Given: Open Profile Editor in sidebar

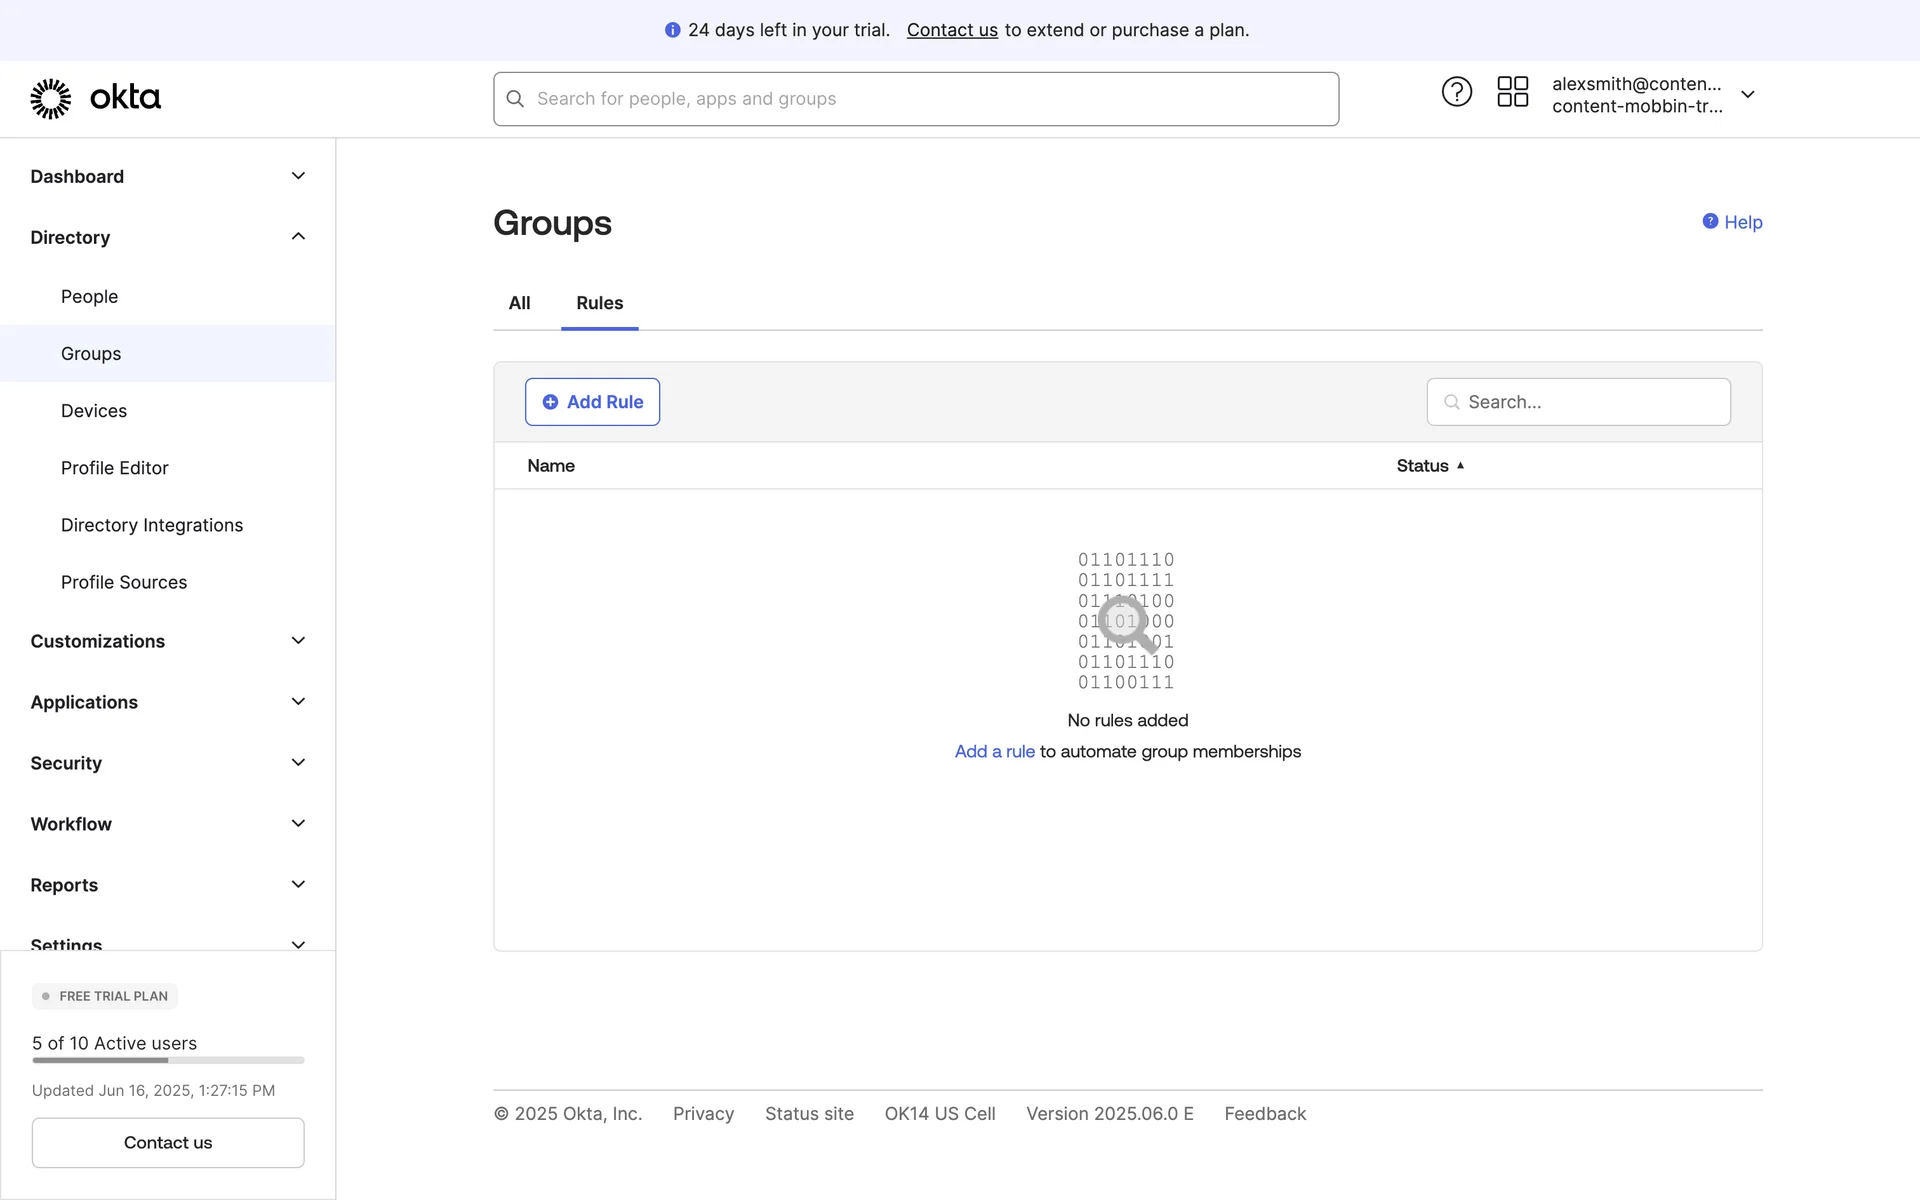Looking at the screenshot, I should click(114, 468).
